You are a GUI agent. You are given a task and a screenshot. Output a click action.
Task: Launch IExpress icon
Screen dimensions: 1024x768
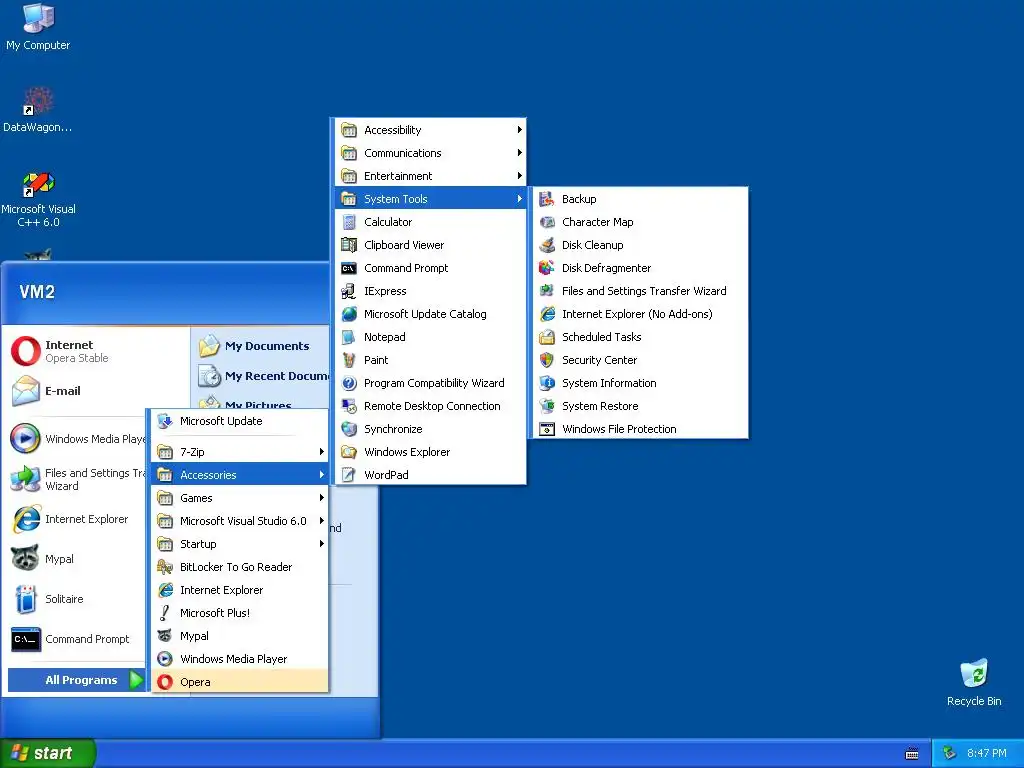(349, 291)
